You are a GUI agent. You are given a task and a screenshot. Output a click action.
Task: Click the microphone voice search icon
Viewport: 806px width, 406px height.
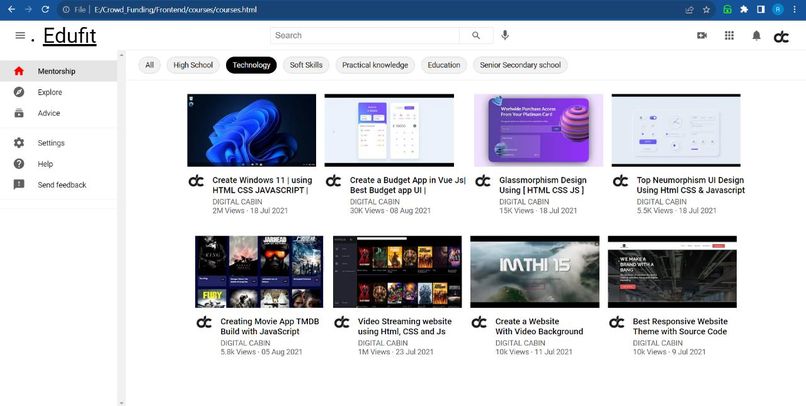coord(505,35)
